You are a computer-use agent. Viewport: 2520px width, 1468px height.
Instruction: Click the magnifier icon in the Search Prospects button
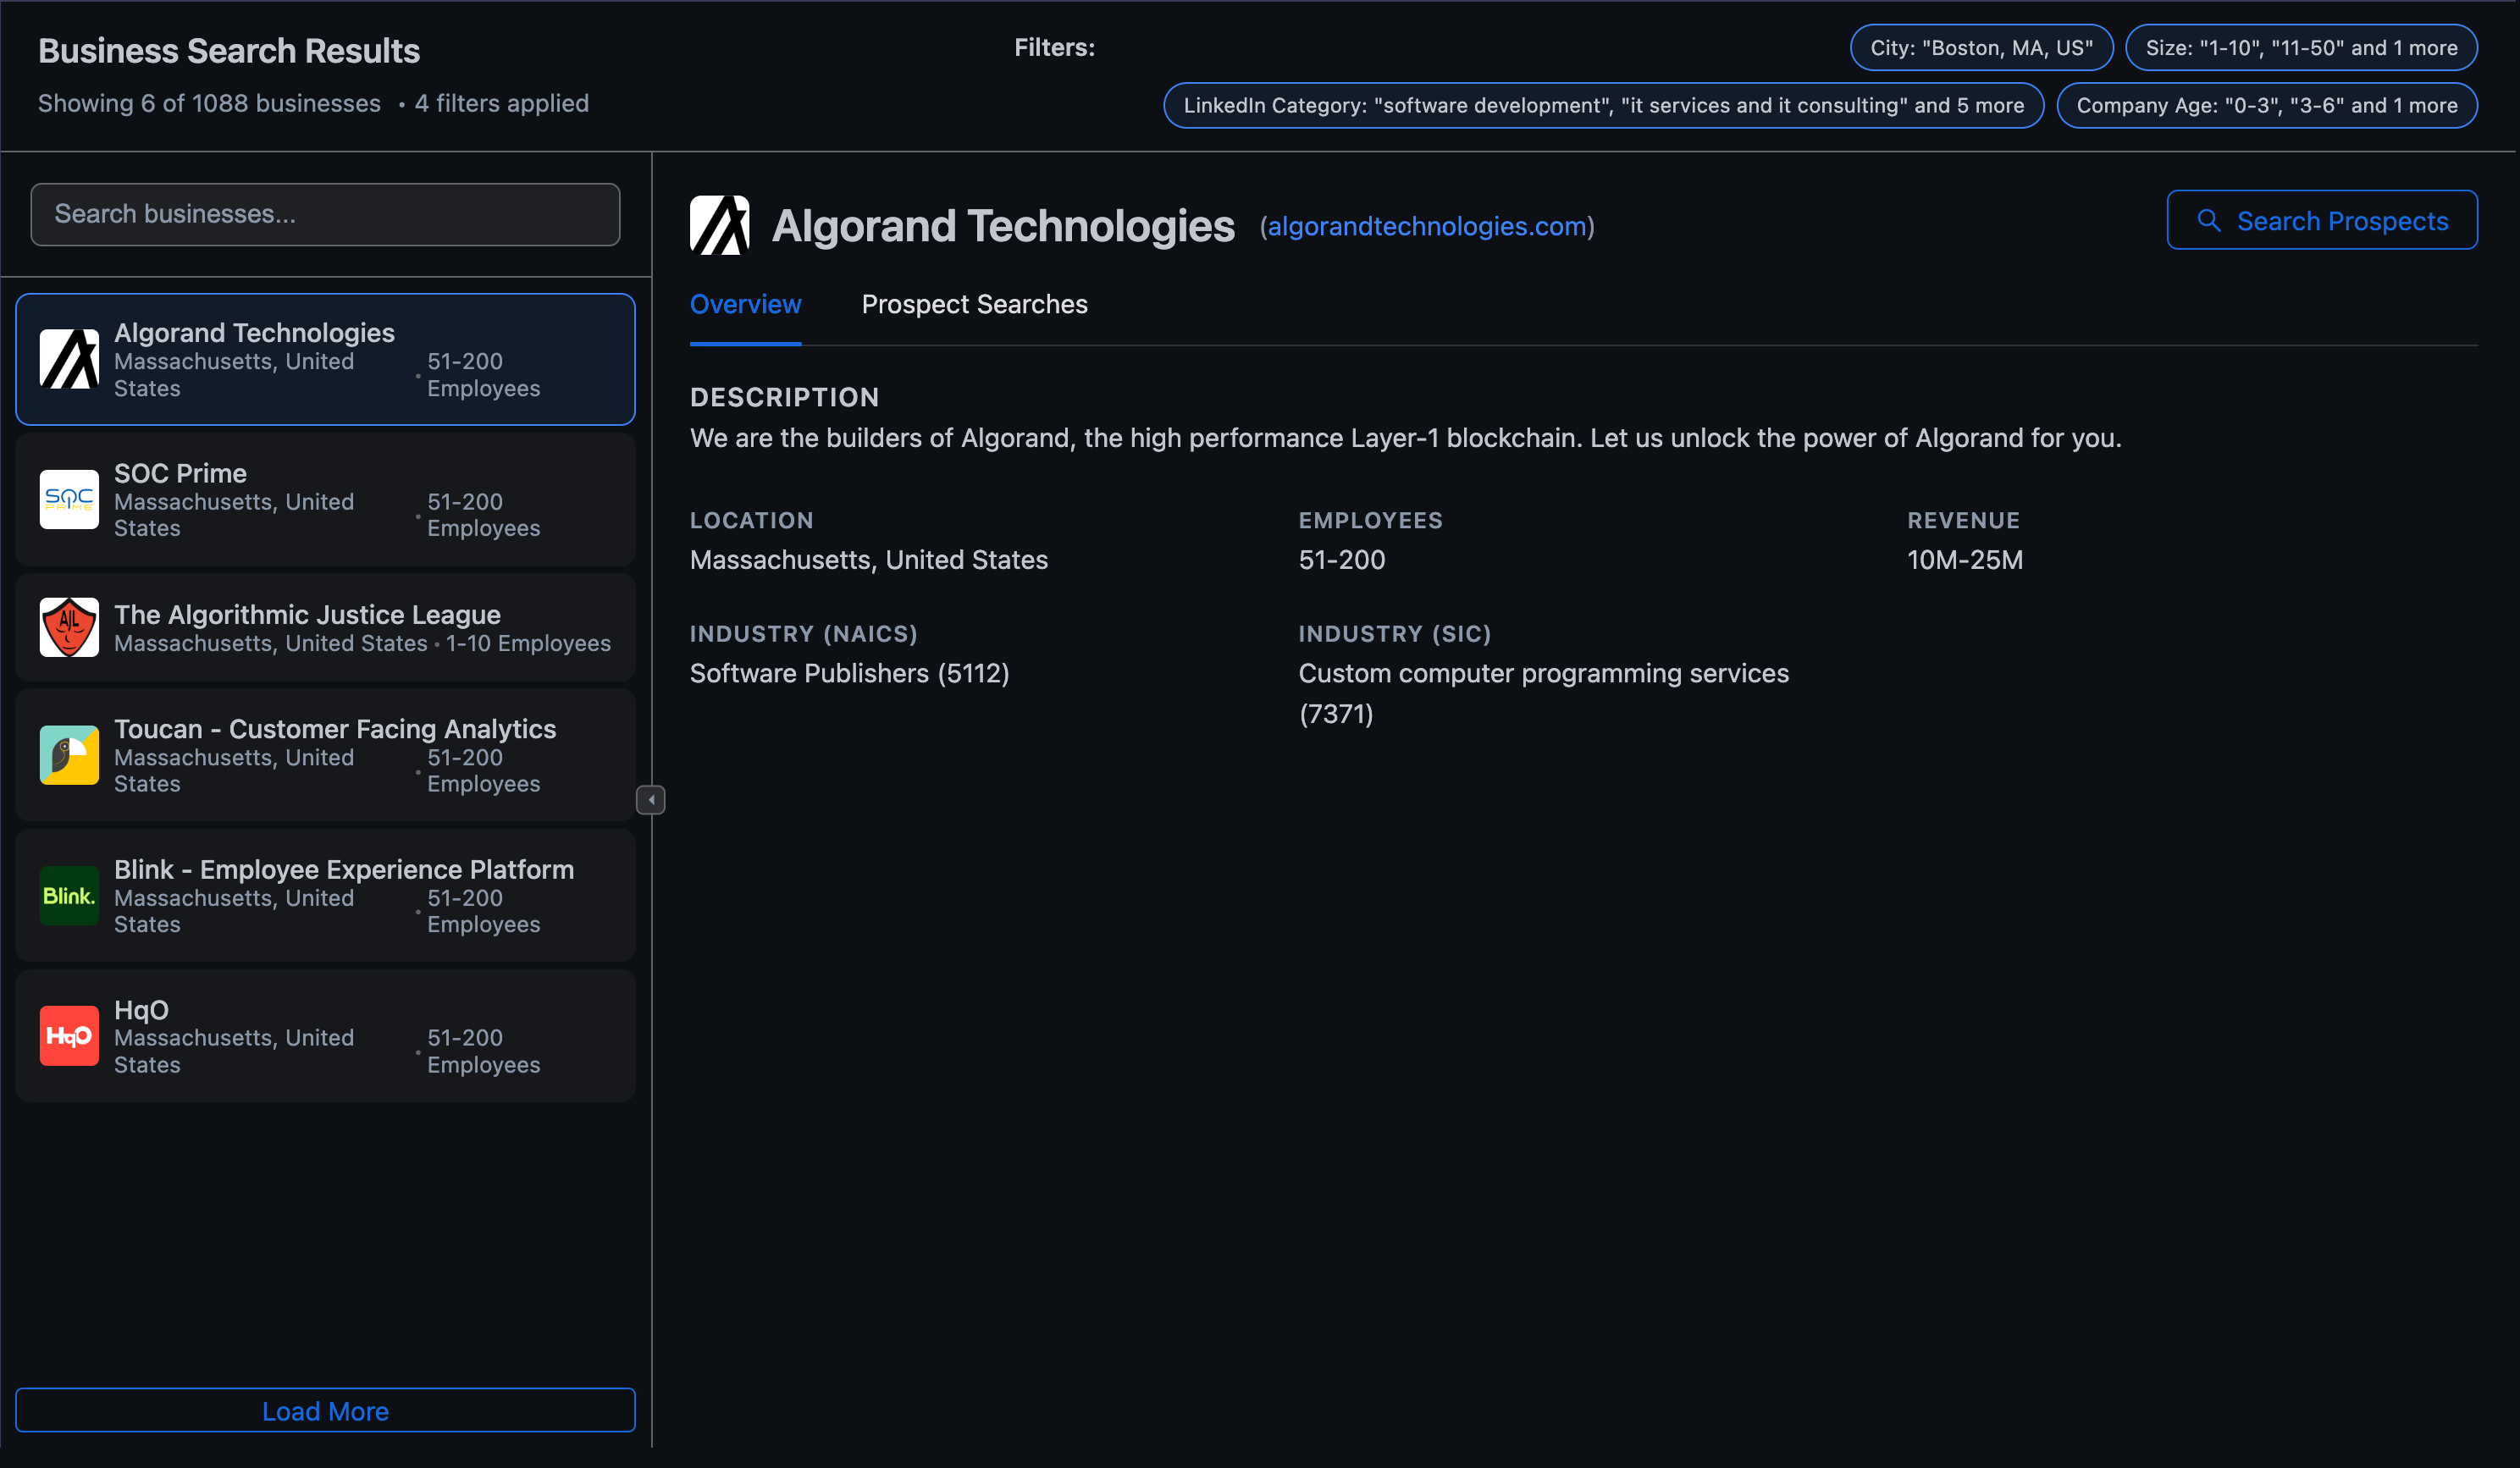click(2209, 221)
